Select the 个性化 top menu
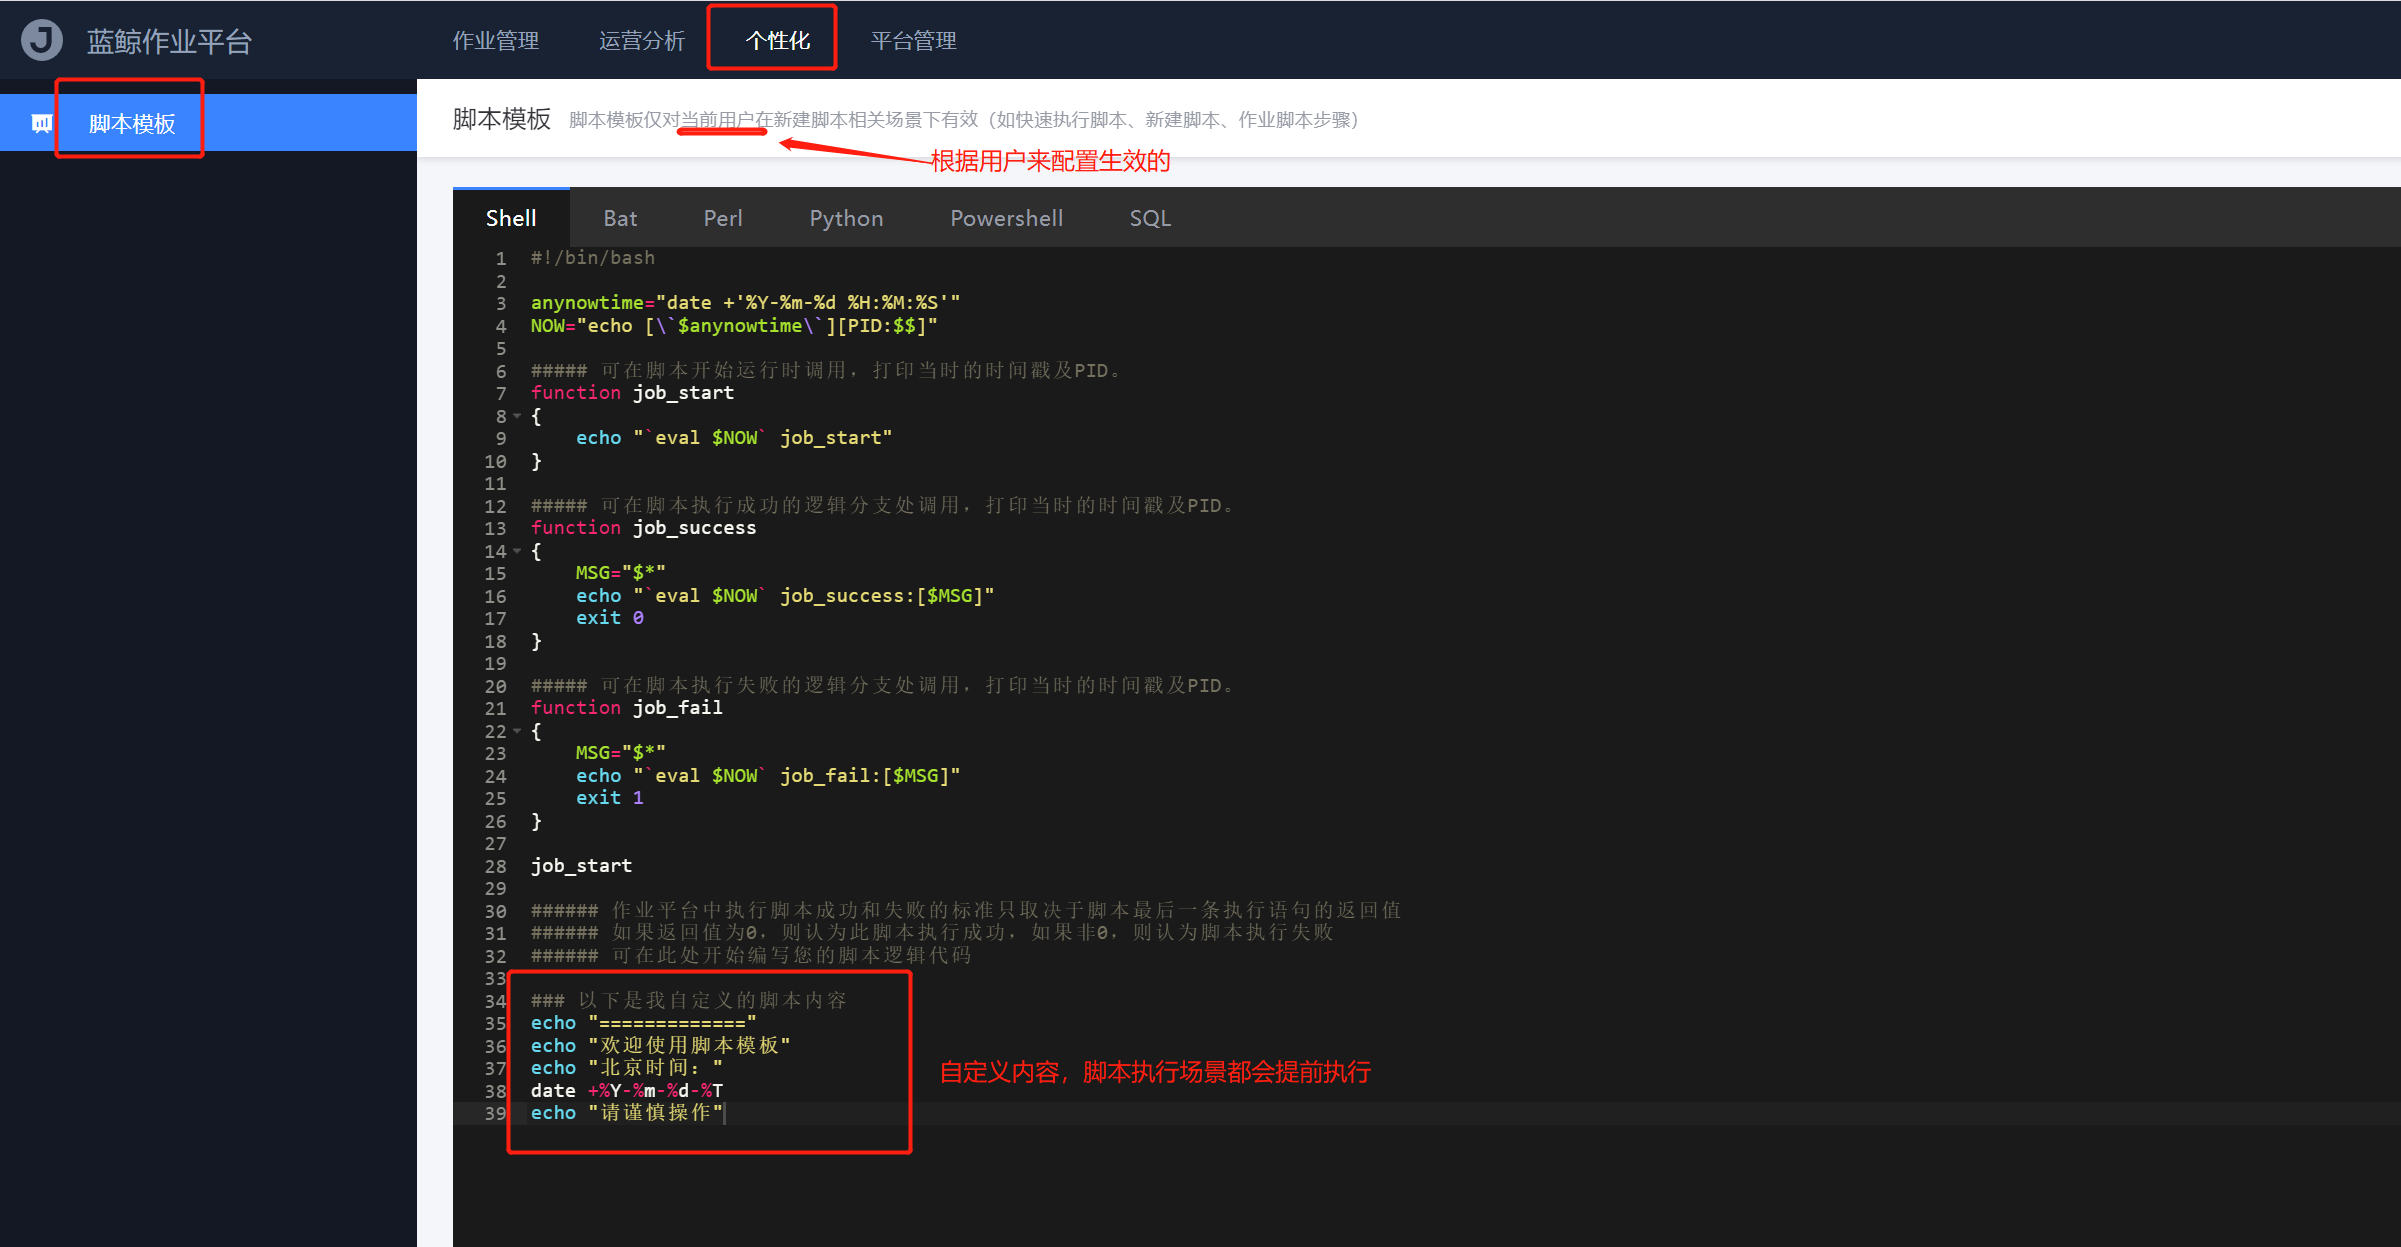This screenshot has height=1247, width=2401. (778, 41)
